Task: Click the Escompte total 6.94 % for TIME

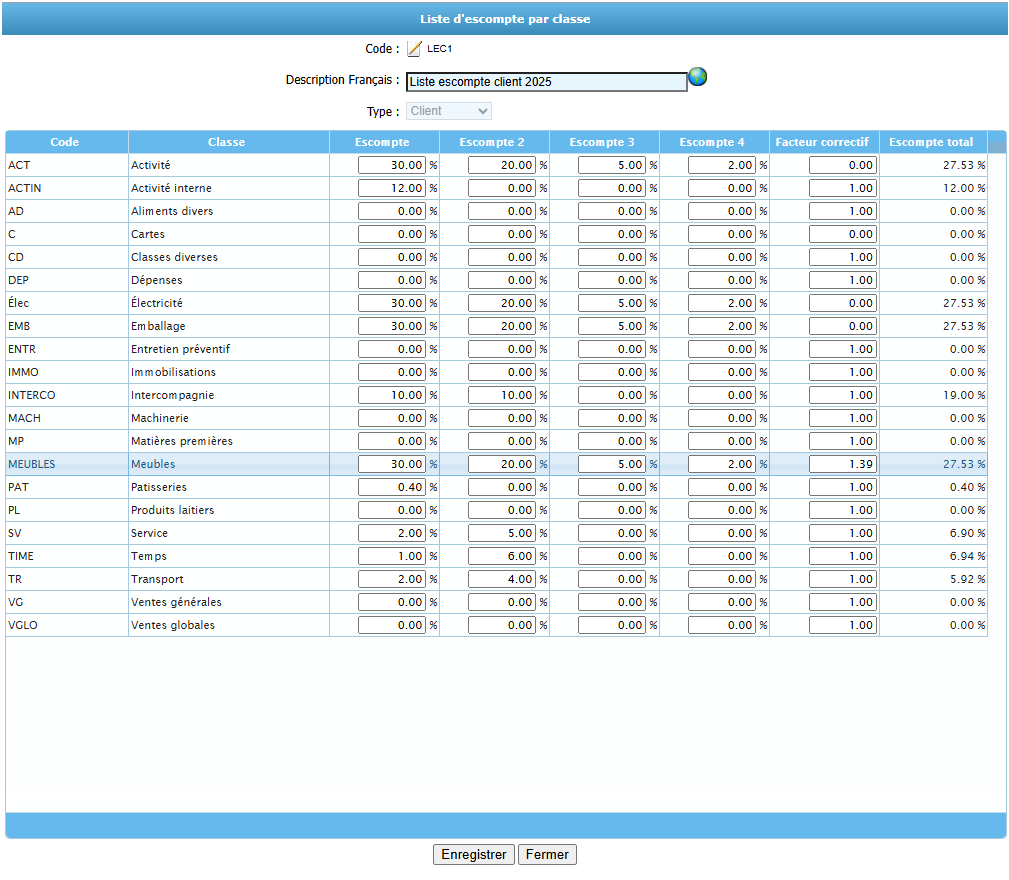Action: [x=967, y=556]
